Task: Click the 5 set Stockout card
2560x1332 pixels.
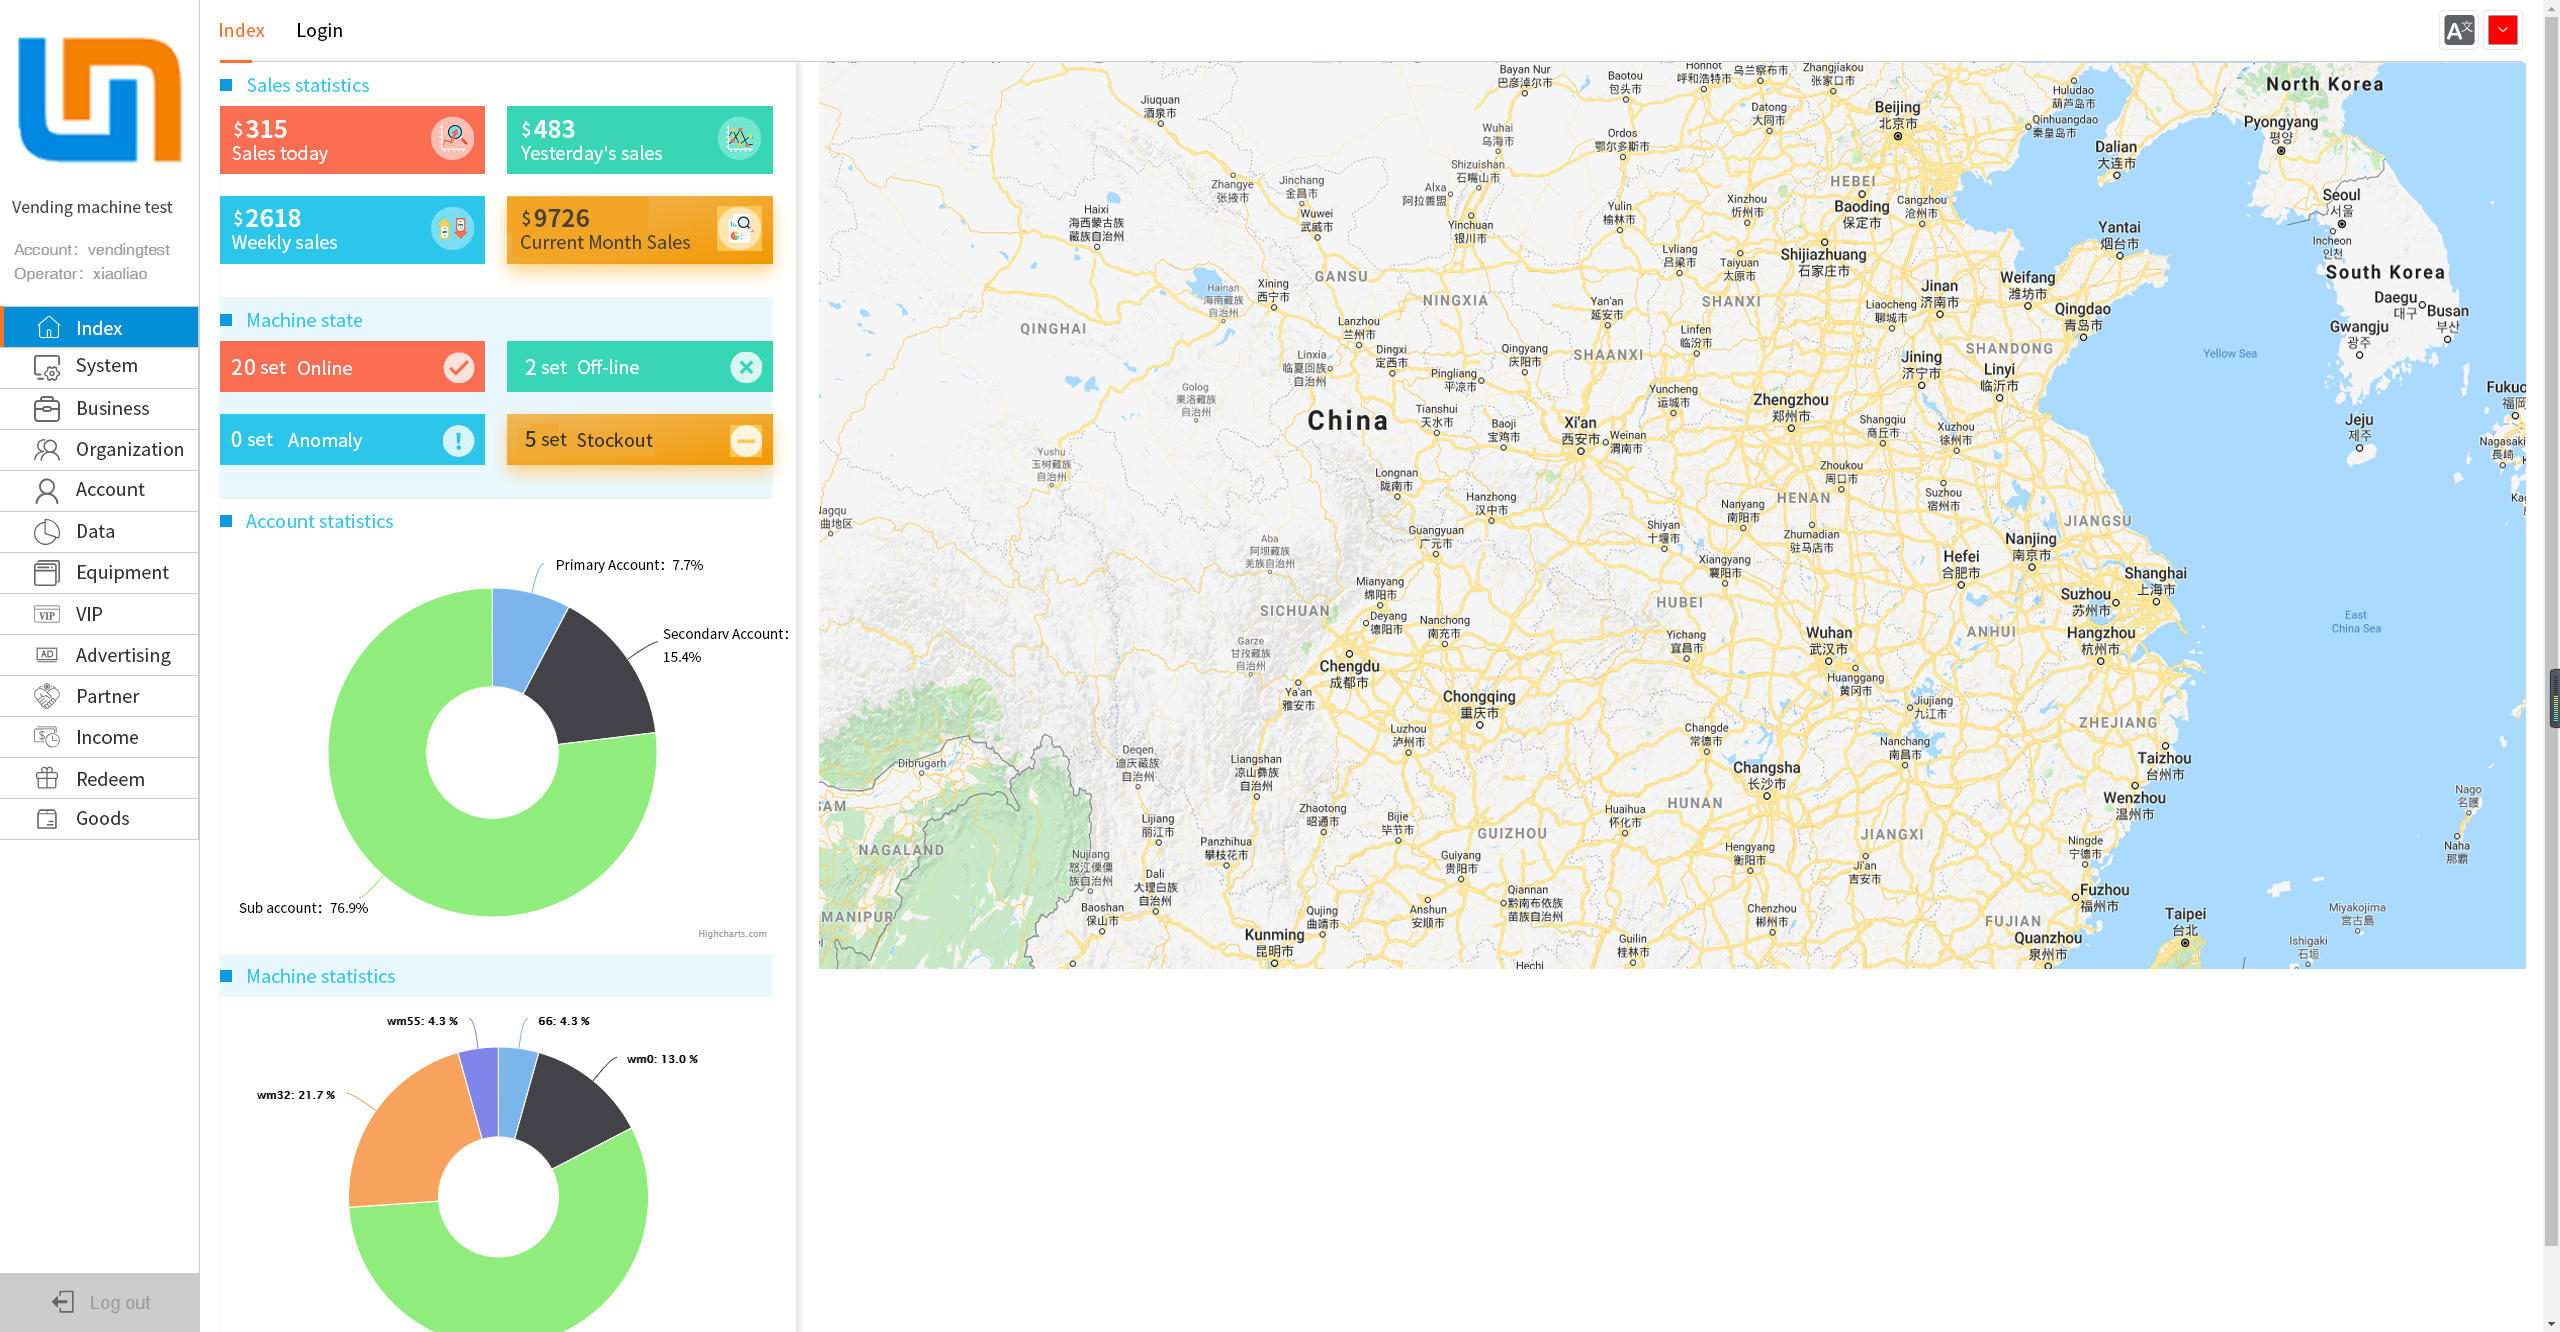Action: (640, 440)
